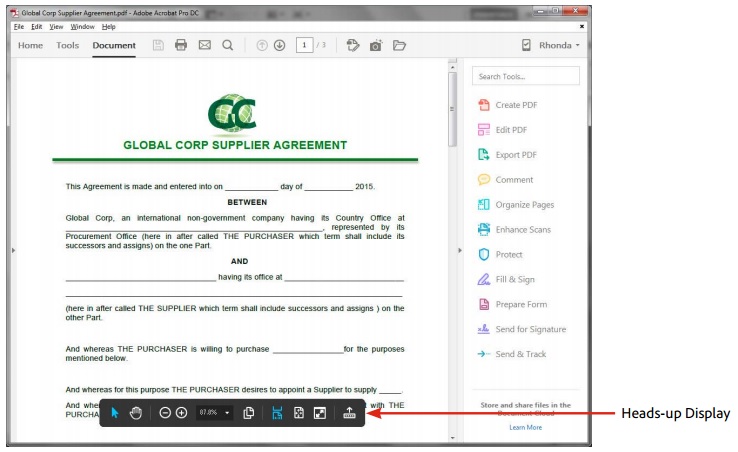Toggle fit-width scrolling page mode
Image resolution: width=738 pixels, height=452 pixels.
(x=277, y=413)
